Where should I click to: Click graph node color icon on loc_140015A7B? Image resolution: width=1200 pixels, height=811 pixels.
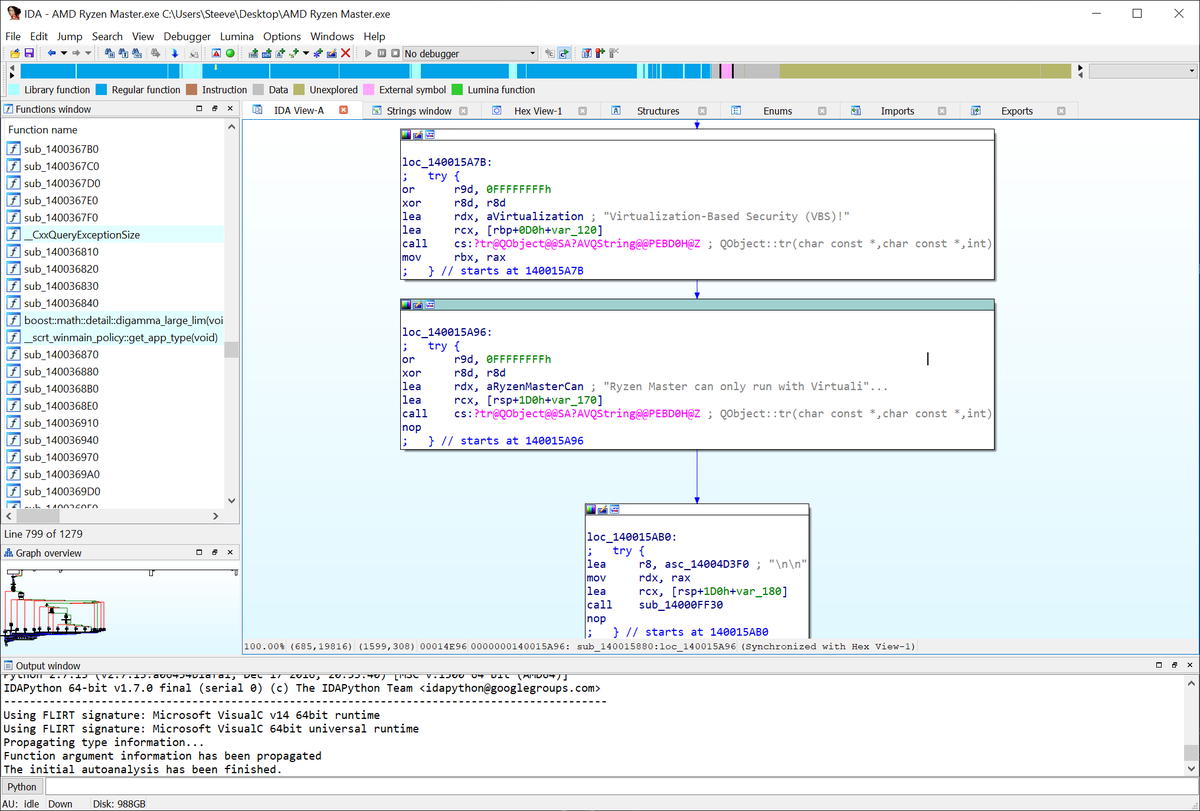(406, 135)
